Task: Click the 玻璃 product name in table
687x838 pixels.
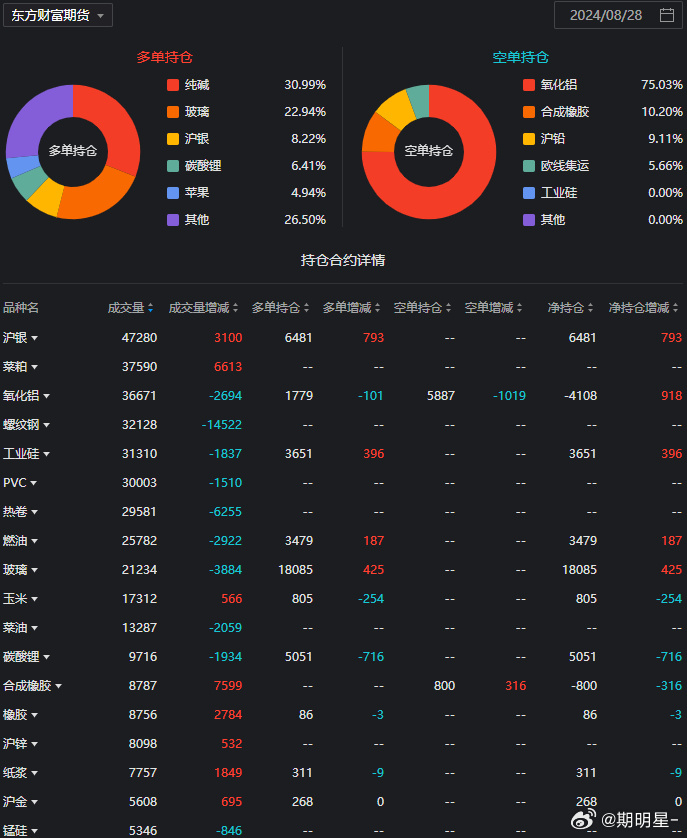Action: point(15,570)
